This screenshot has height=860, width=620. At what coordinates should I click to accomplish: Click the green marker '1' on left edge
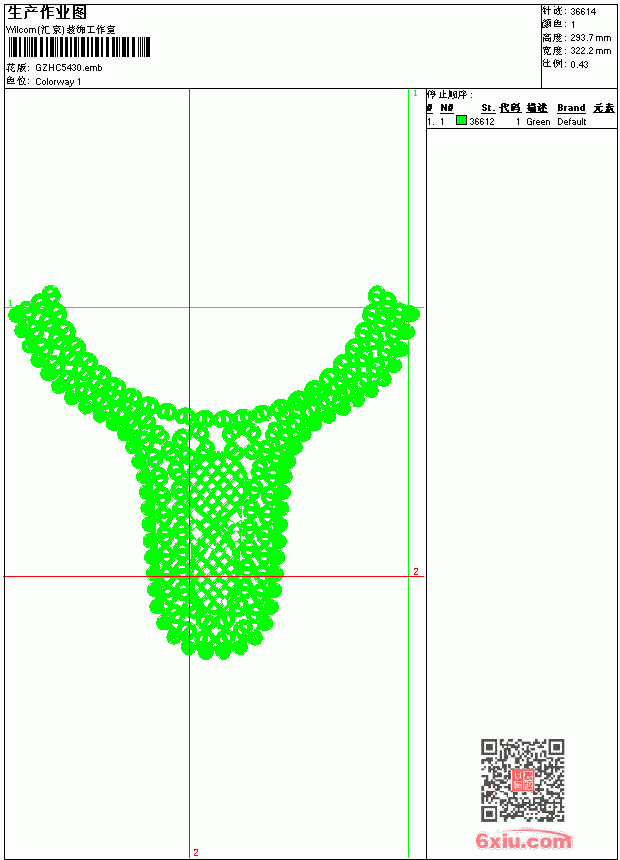point(10,303)
